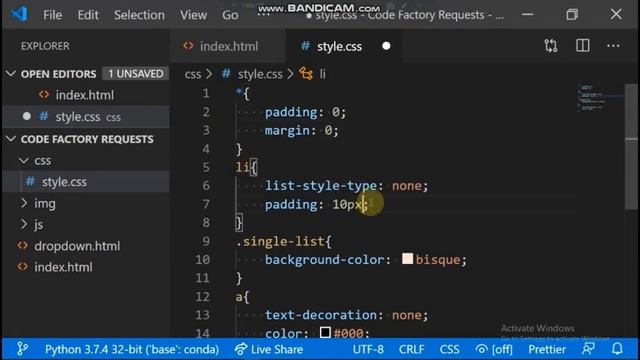This screenshot has height=360, width=640.
Task: Change the CRLF end-of-line sequence
Action: click(411, 349)
